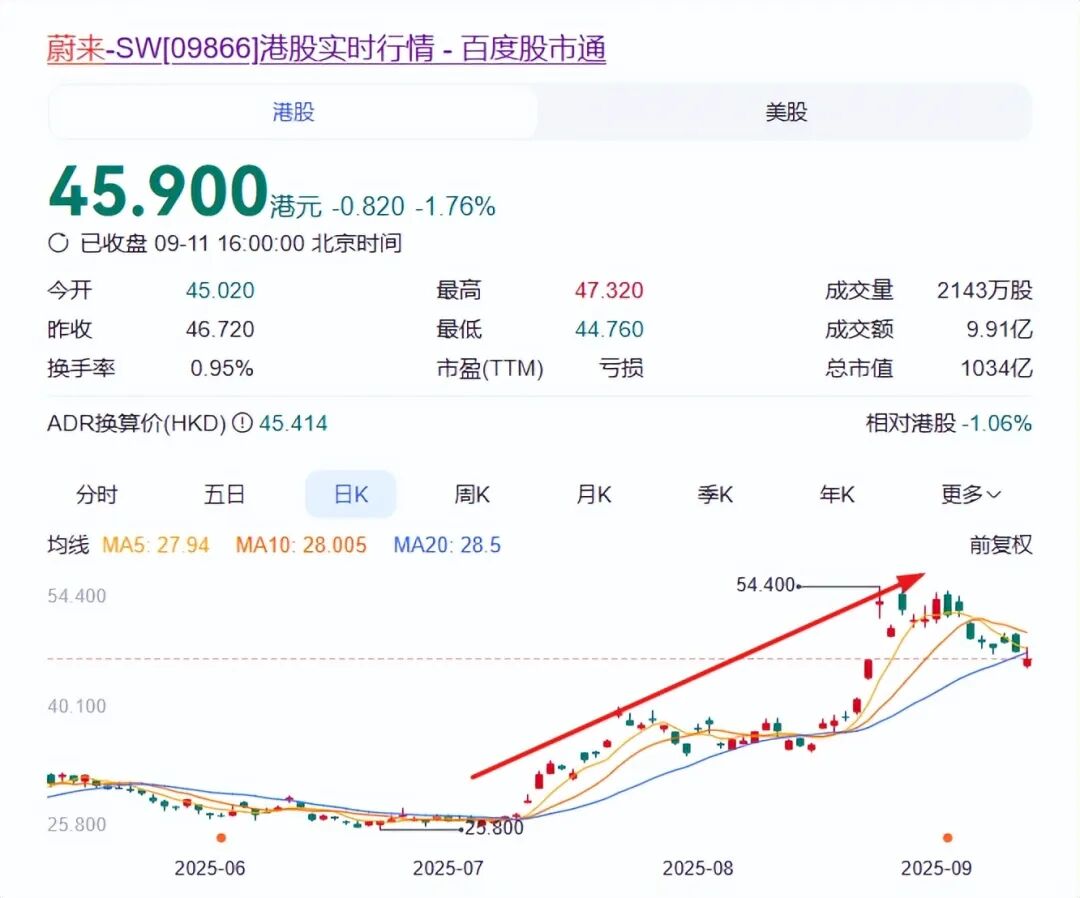Select the 季K chart tab
Image resolution: width=1080 pixels, height=898 pixels.
(715, 494)
